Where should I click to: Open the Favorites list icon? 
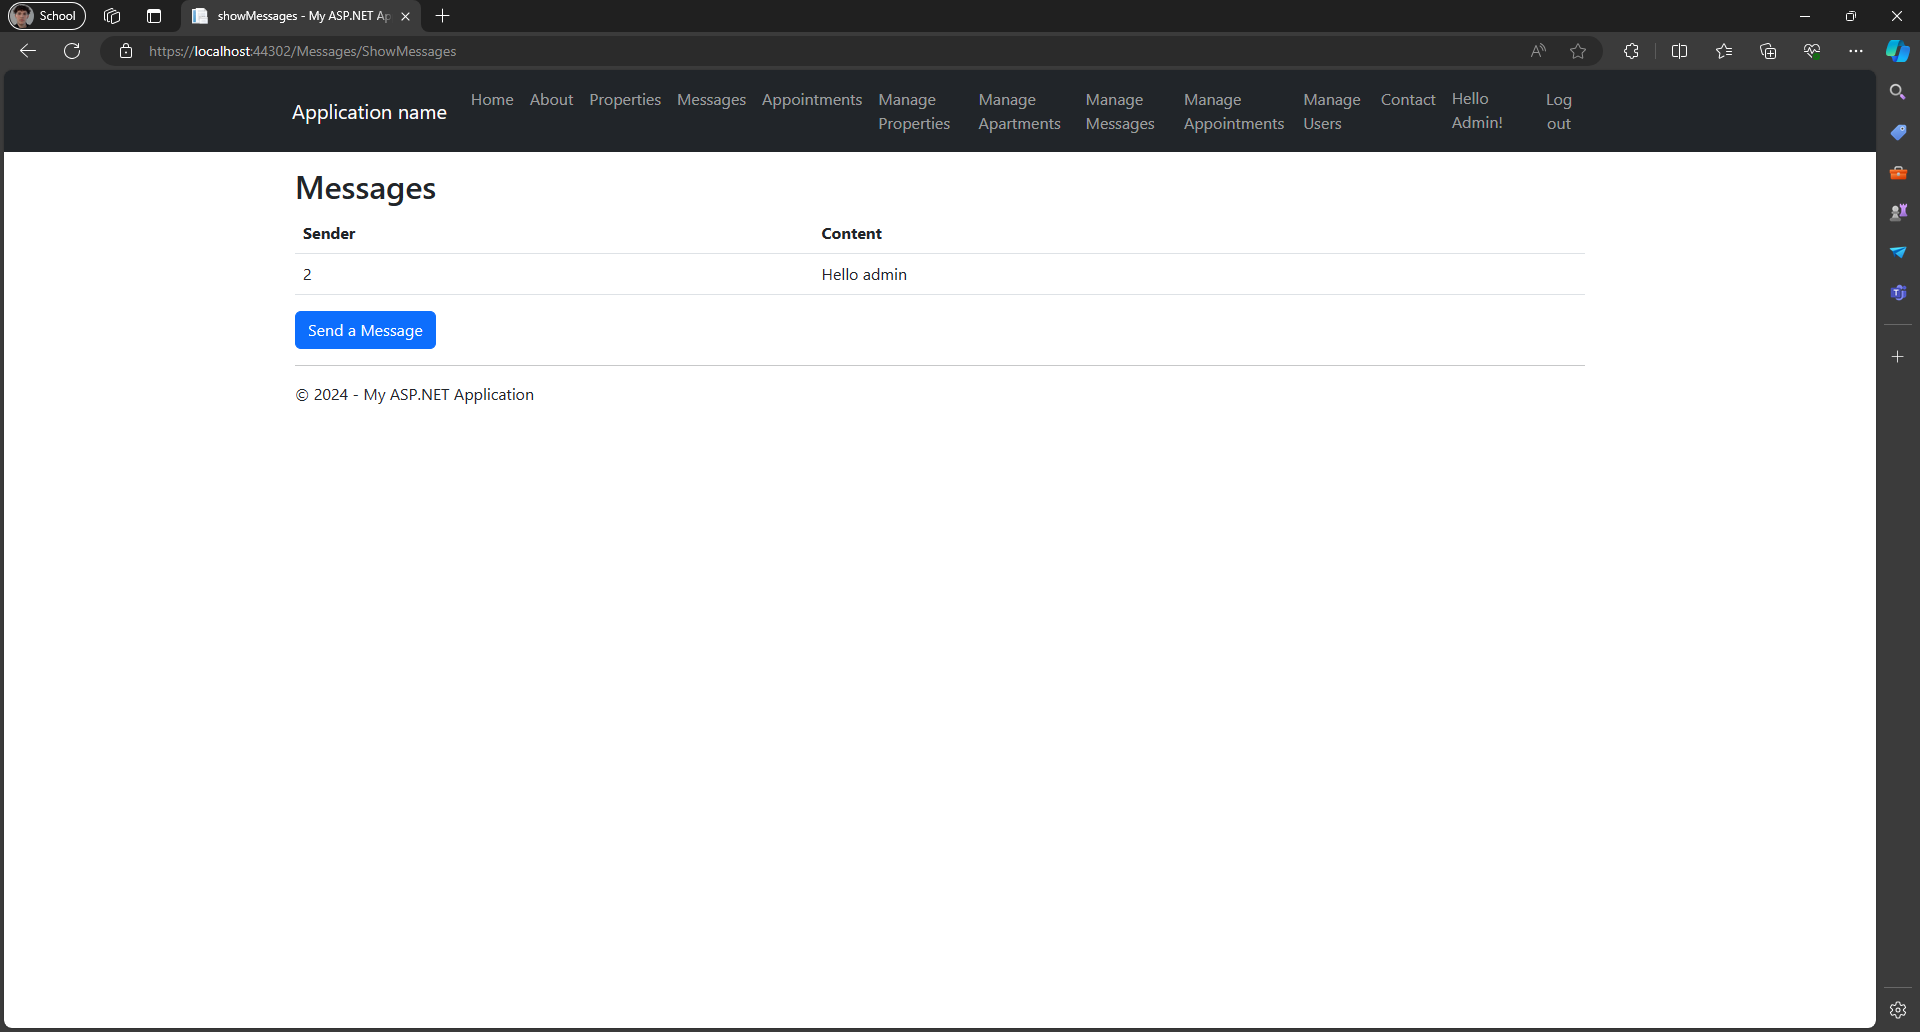point(1724,51)
